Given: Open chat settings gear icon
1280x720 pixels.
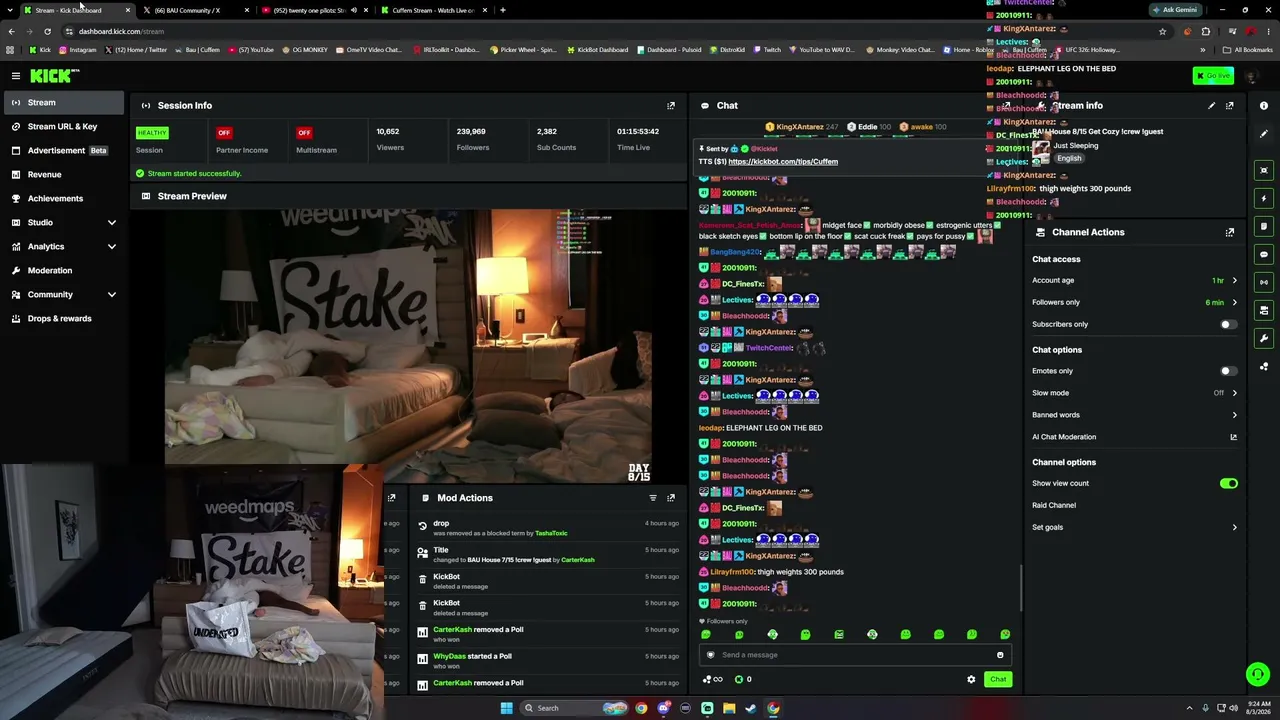Looking at the screenshot, I should [971, 679].
